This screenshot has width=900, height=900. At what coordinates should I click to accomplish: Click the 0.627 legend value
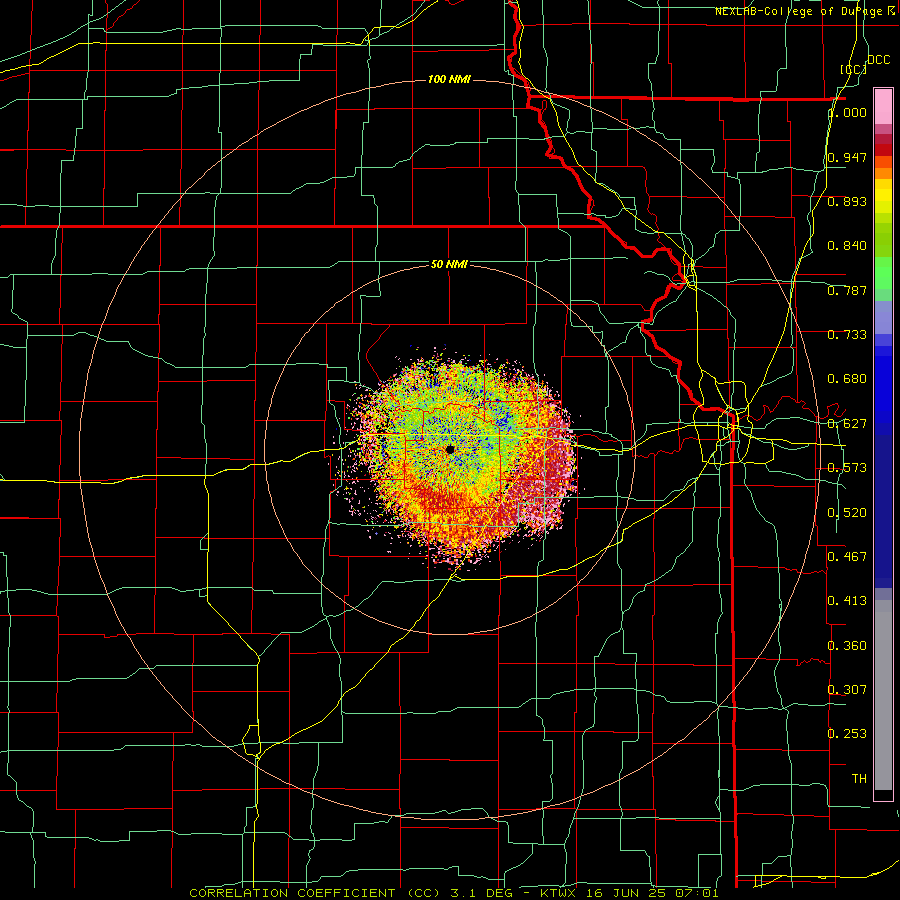coord(847,424)
